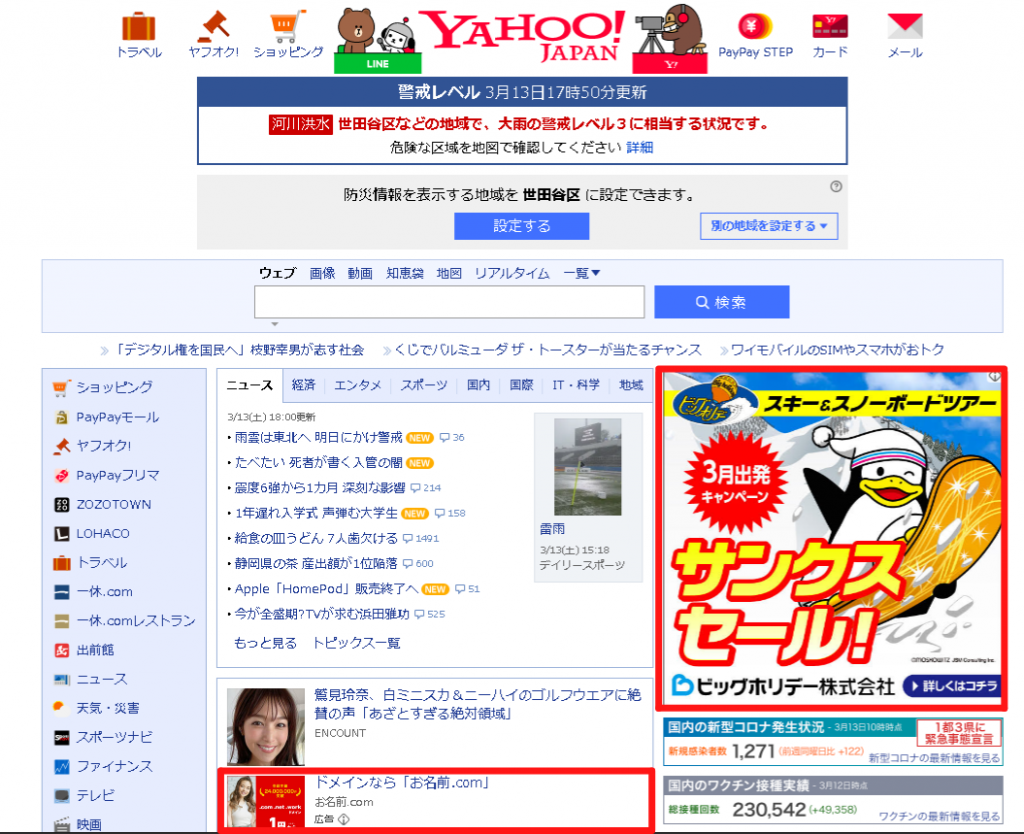Viewport: 1024px width, 834px height.
Task: Switch to the 国際 news tab
Action: pos(521,385)
